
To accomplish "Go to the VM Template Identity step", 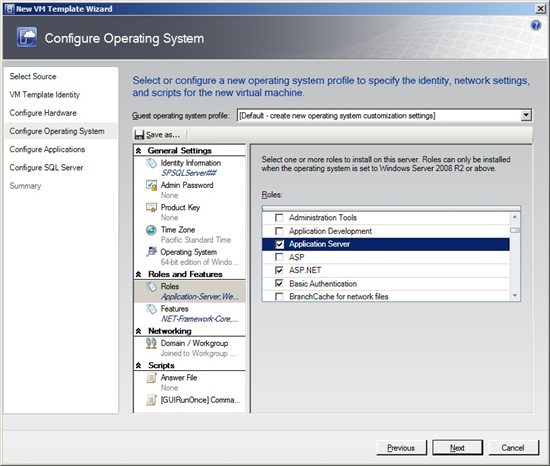I will (x=45, y=95).
